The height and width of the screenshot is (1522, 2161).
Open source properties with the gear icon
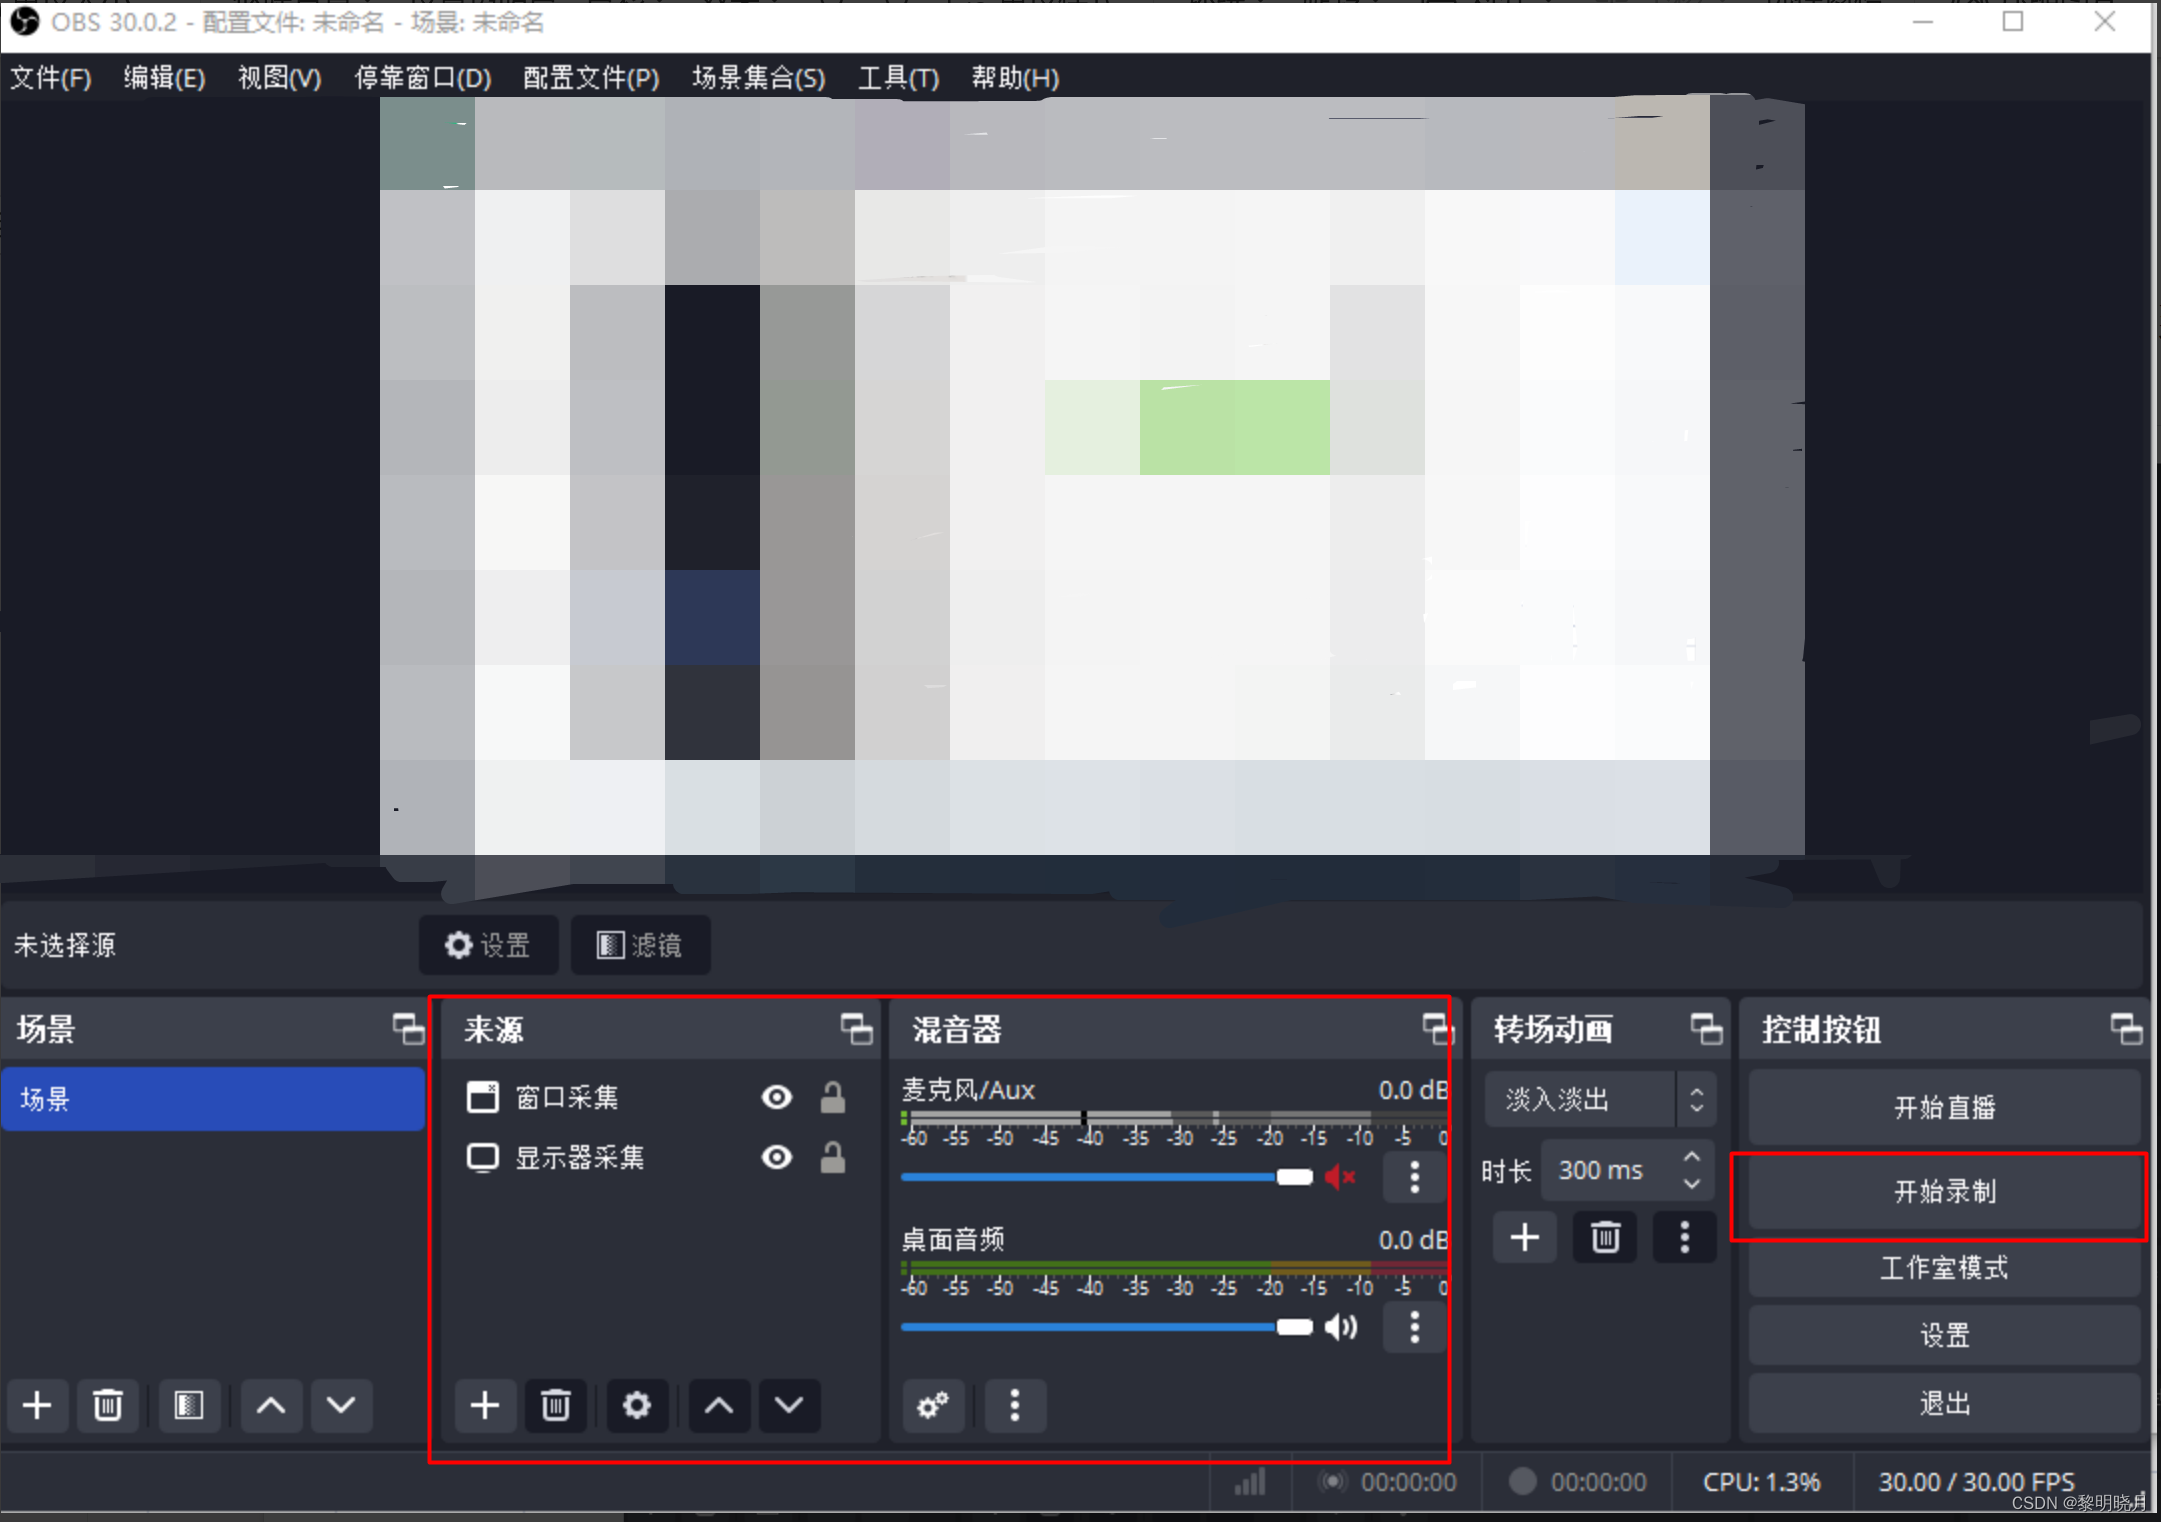(637, 1405)
